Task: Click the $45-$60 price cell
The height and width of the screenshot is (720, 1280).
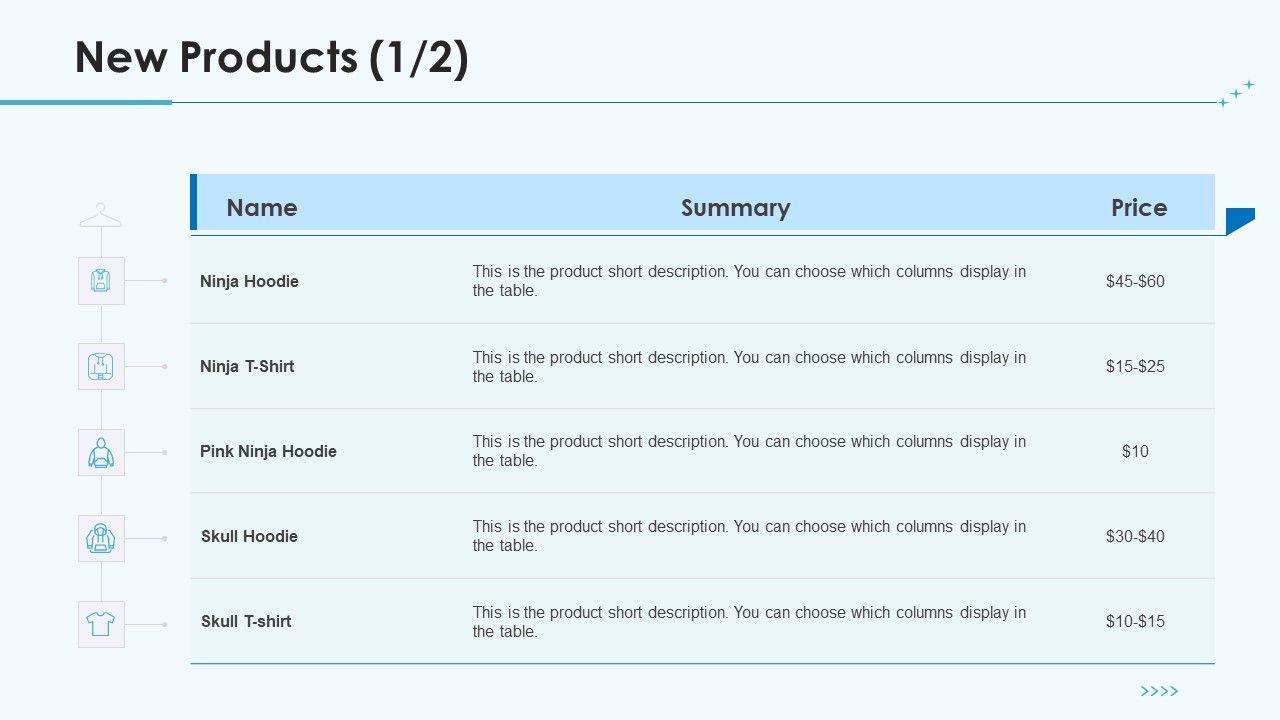Action: (x=1135, y=282)
